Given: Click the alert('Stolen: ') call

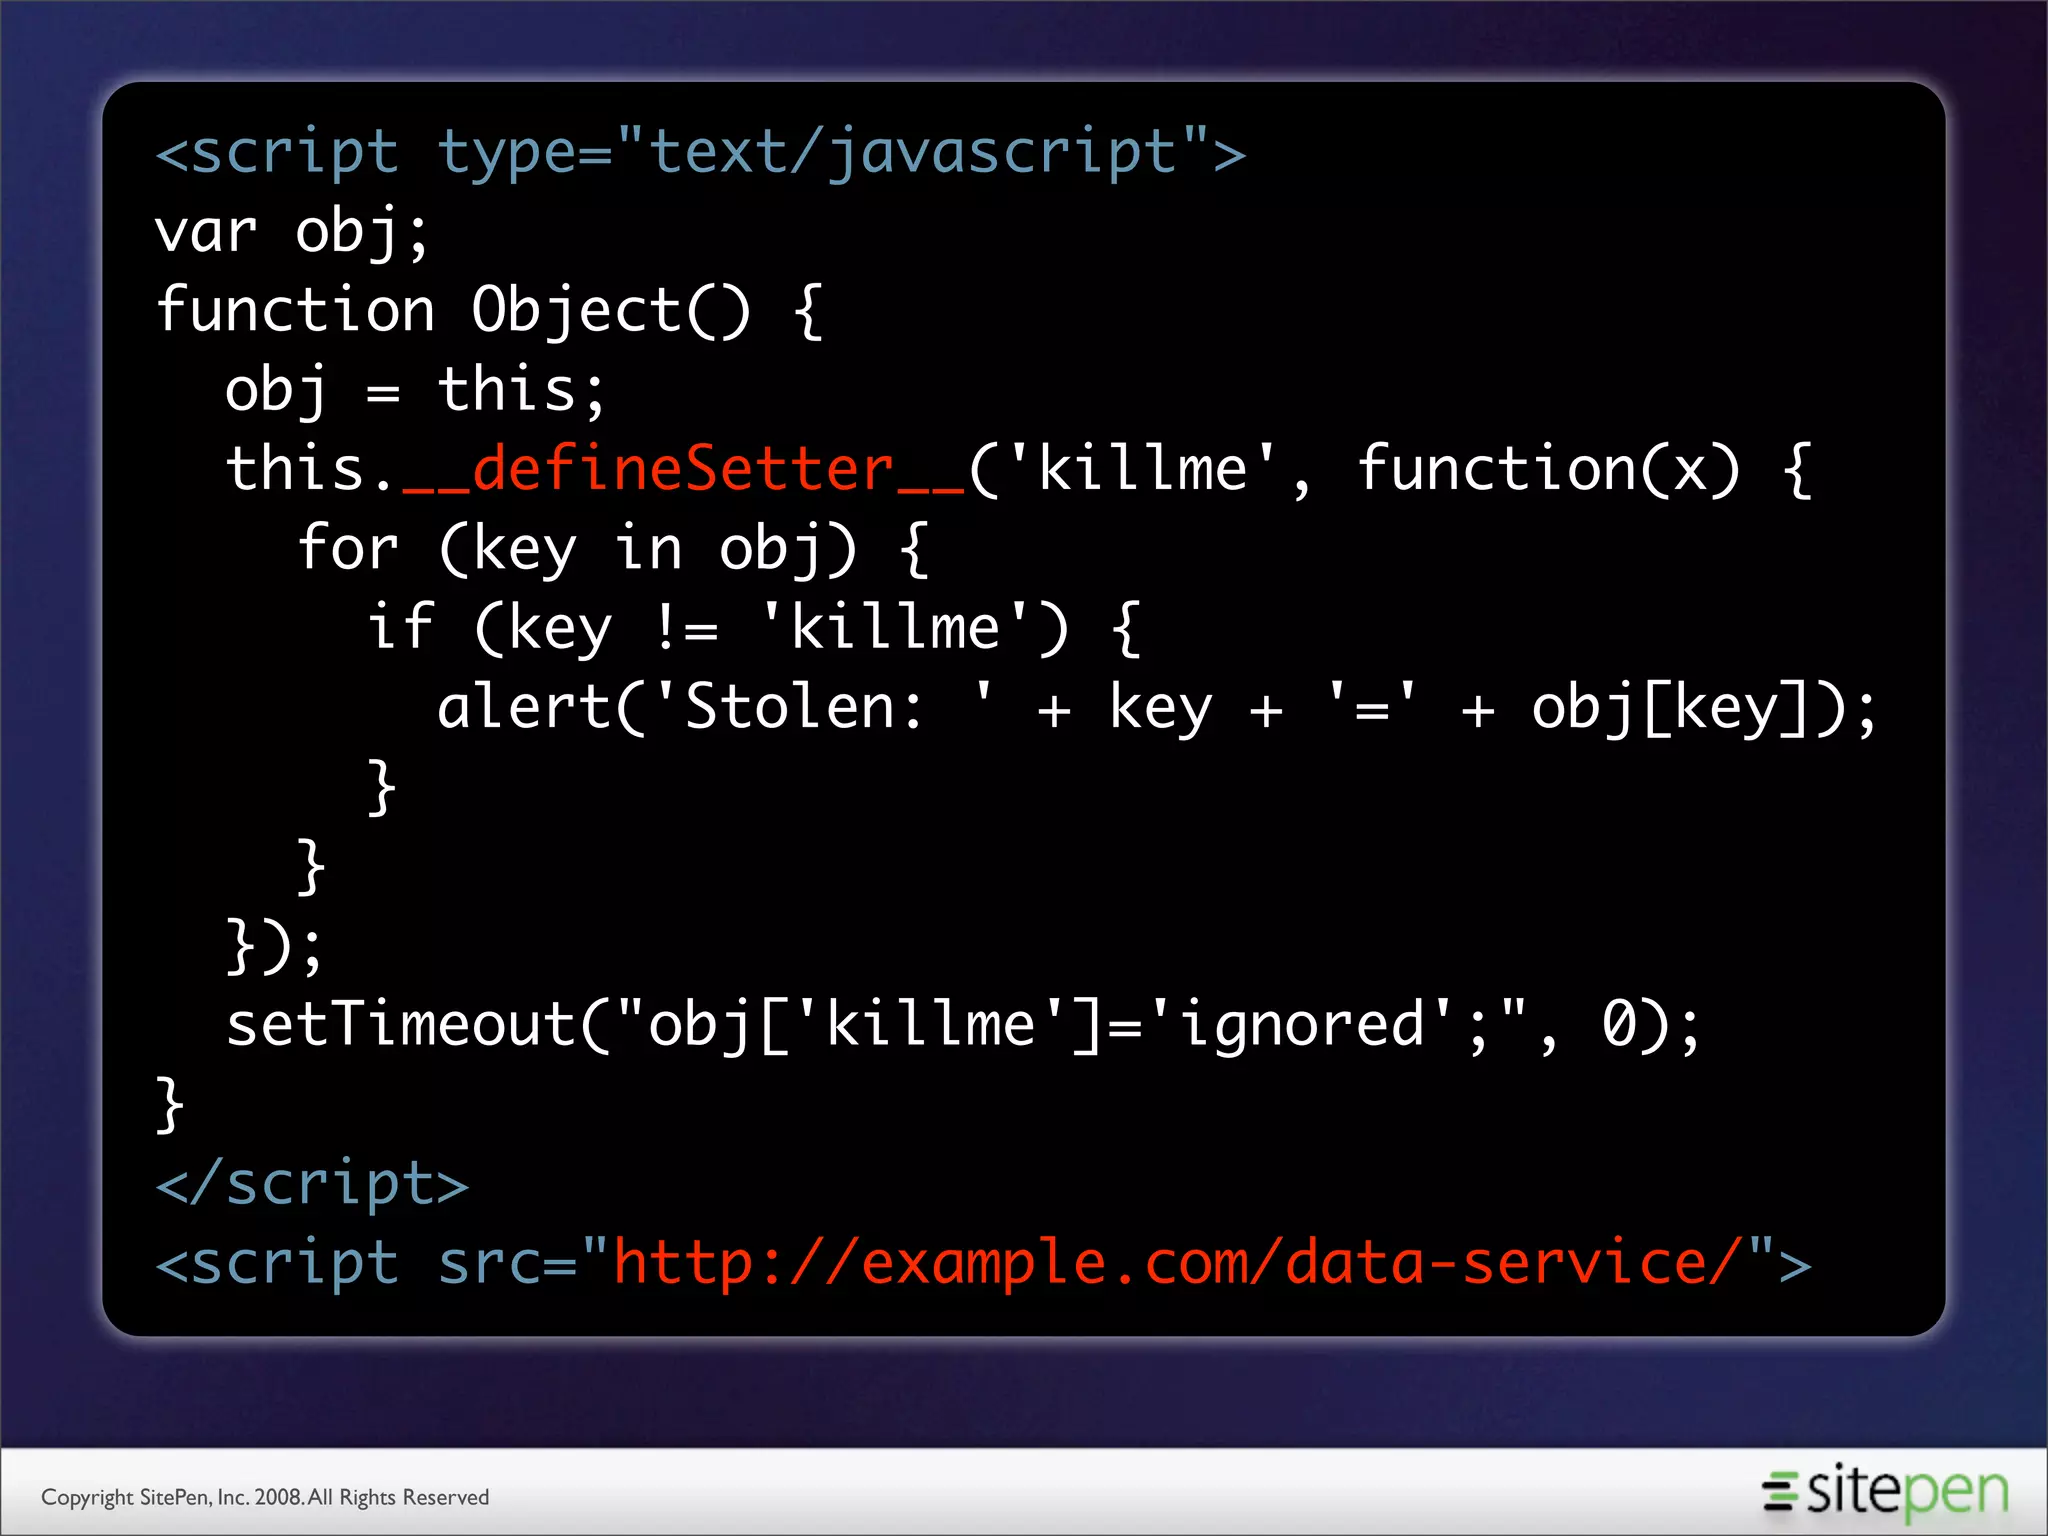Looking at the screenshot, I should click(x=715, y=708).
